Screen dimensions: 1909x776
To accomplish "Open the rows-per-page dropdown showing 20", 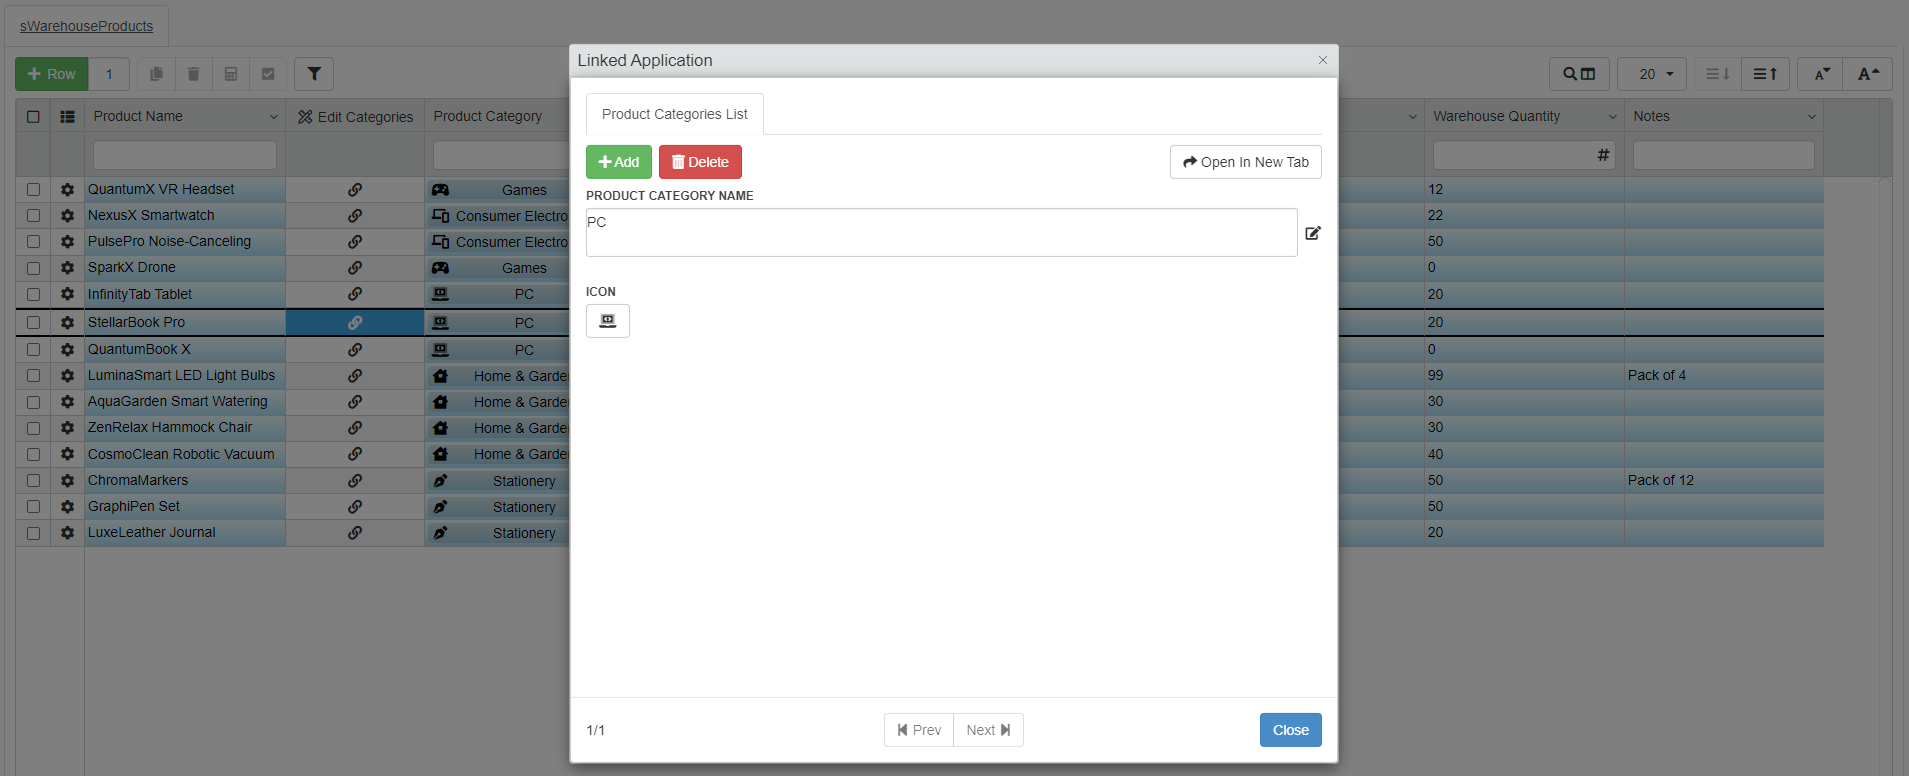I will (x=1652, y=74).
